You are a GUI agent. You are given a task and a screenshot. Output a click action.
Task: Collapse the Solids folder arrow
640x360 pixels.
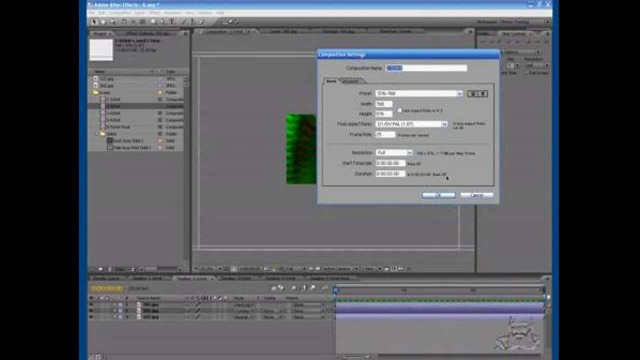tap(98, 134)
